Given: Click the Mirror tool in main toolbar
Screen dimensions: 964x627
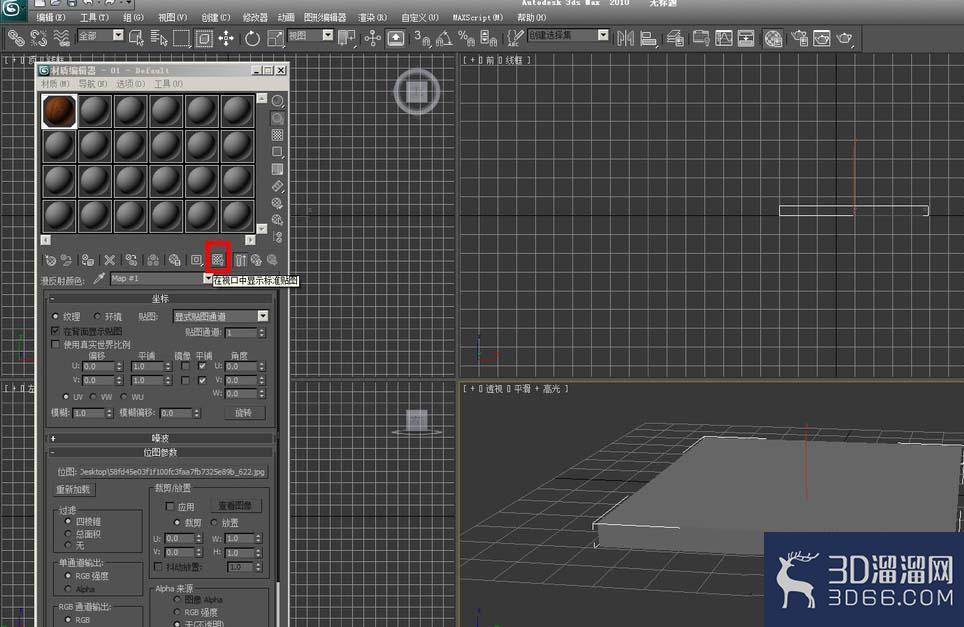Looking at the screenshot, I should [625, 39].
